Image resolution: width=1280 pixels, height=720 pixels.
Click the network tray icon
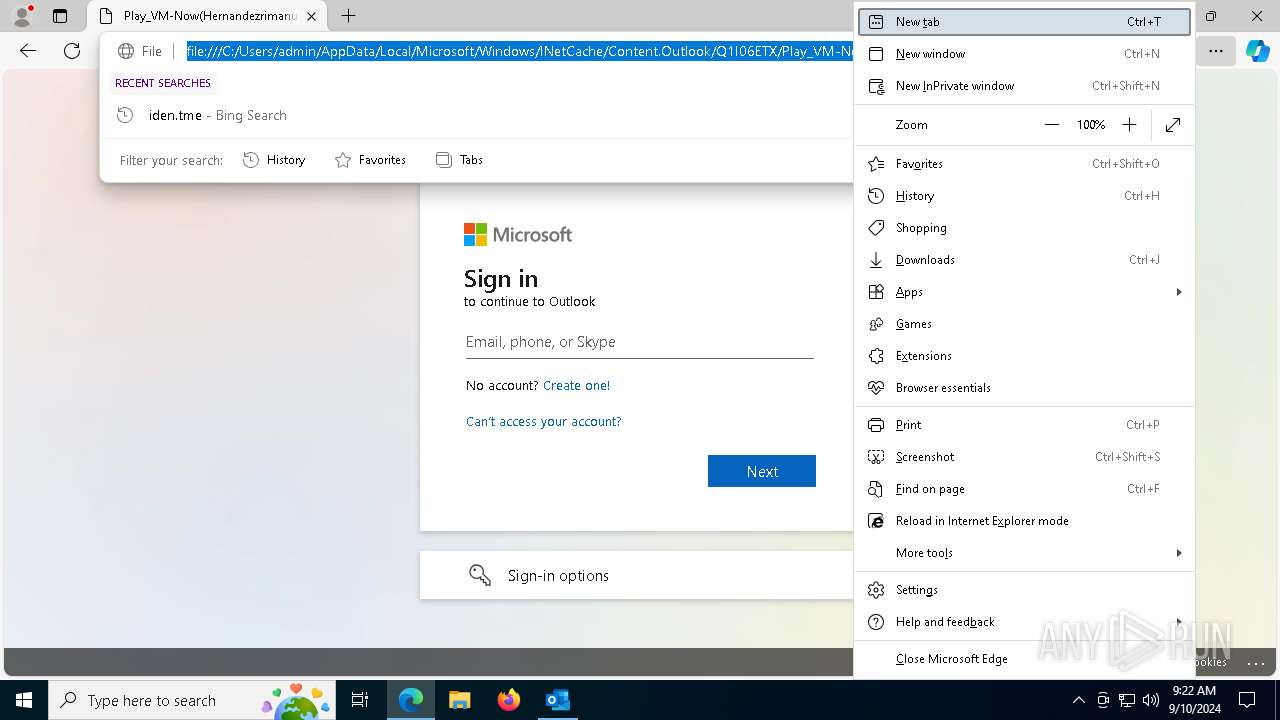coord(1126,700)
